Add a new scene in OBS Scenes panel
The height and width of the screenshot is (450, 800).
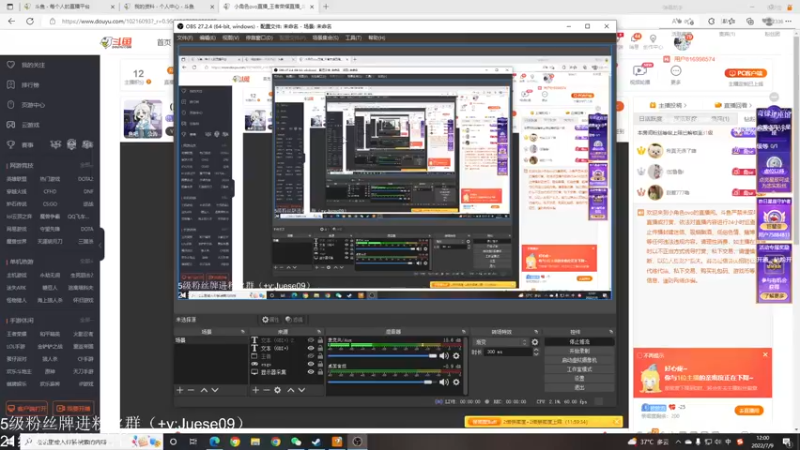[180, 390]
